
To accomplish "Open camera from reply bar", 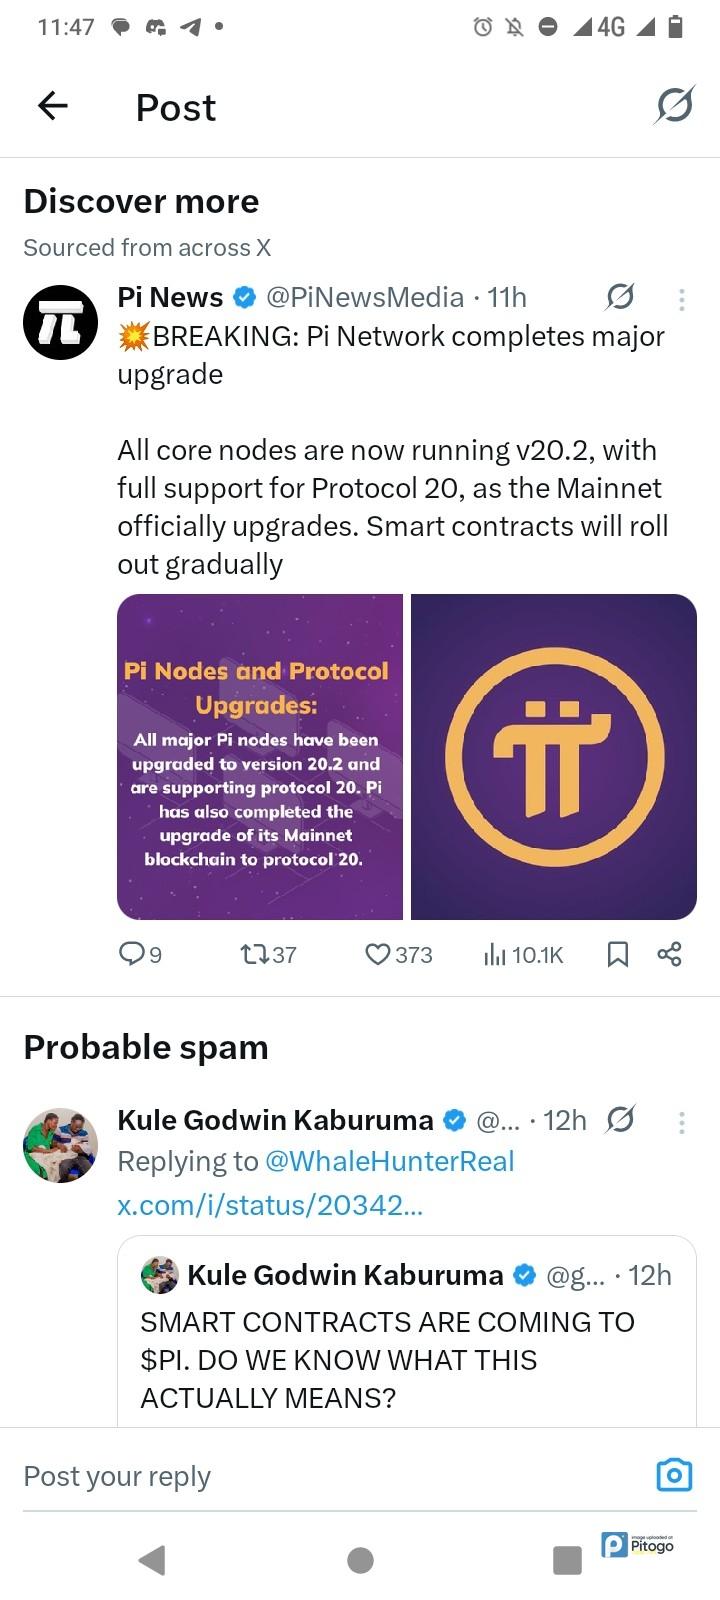I will coord(674,1475).
